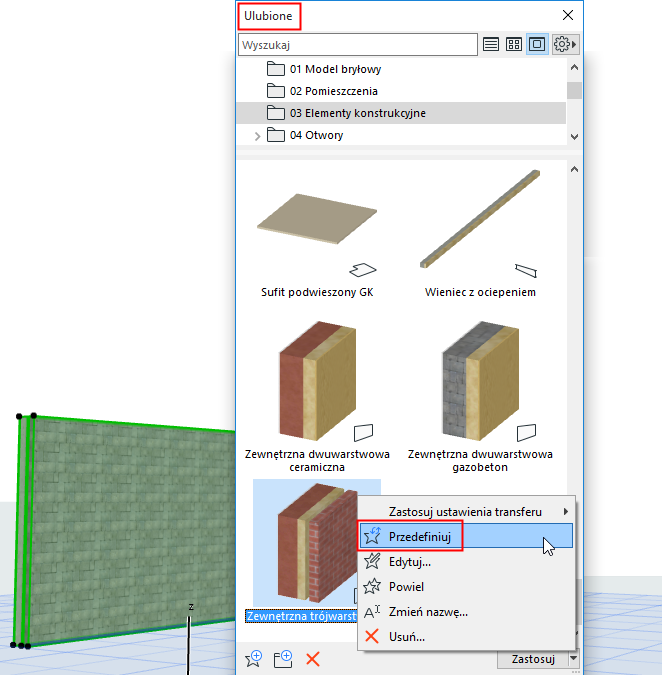Image resolution: width=662 pixels, height=675 pixels.
Task: Click folder tree scroll up arrow
Action: point(574,68)
